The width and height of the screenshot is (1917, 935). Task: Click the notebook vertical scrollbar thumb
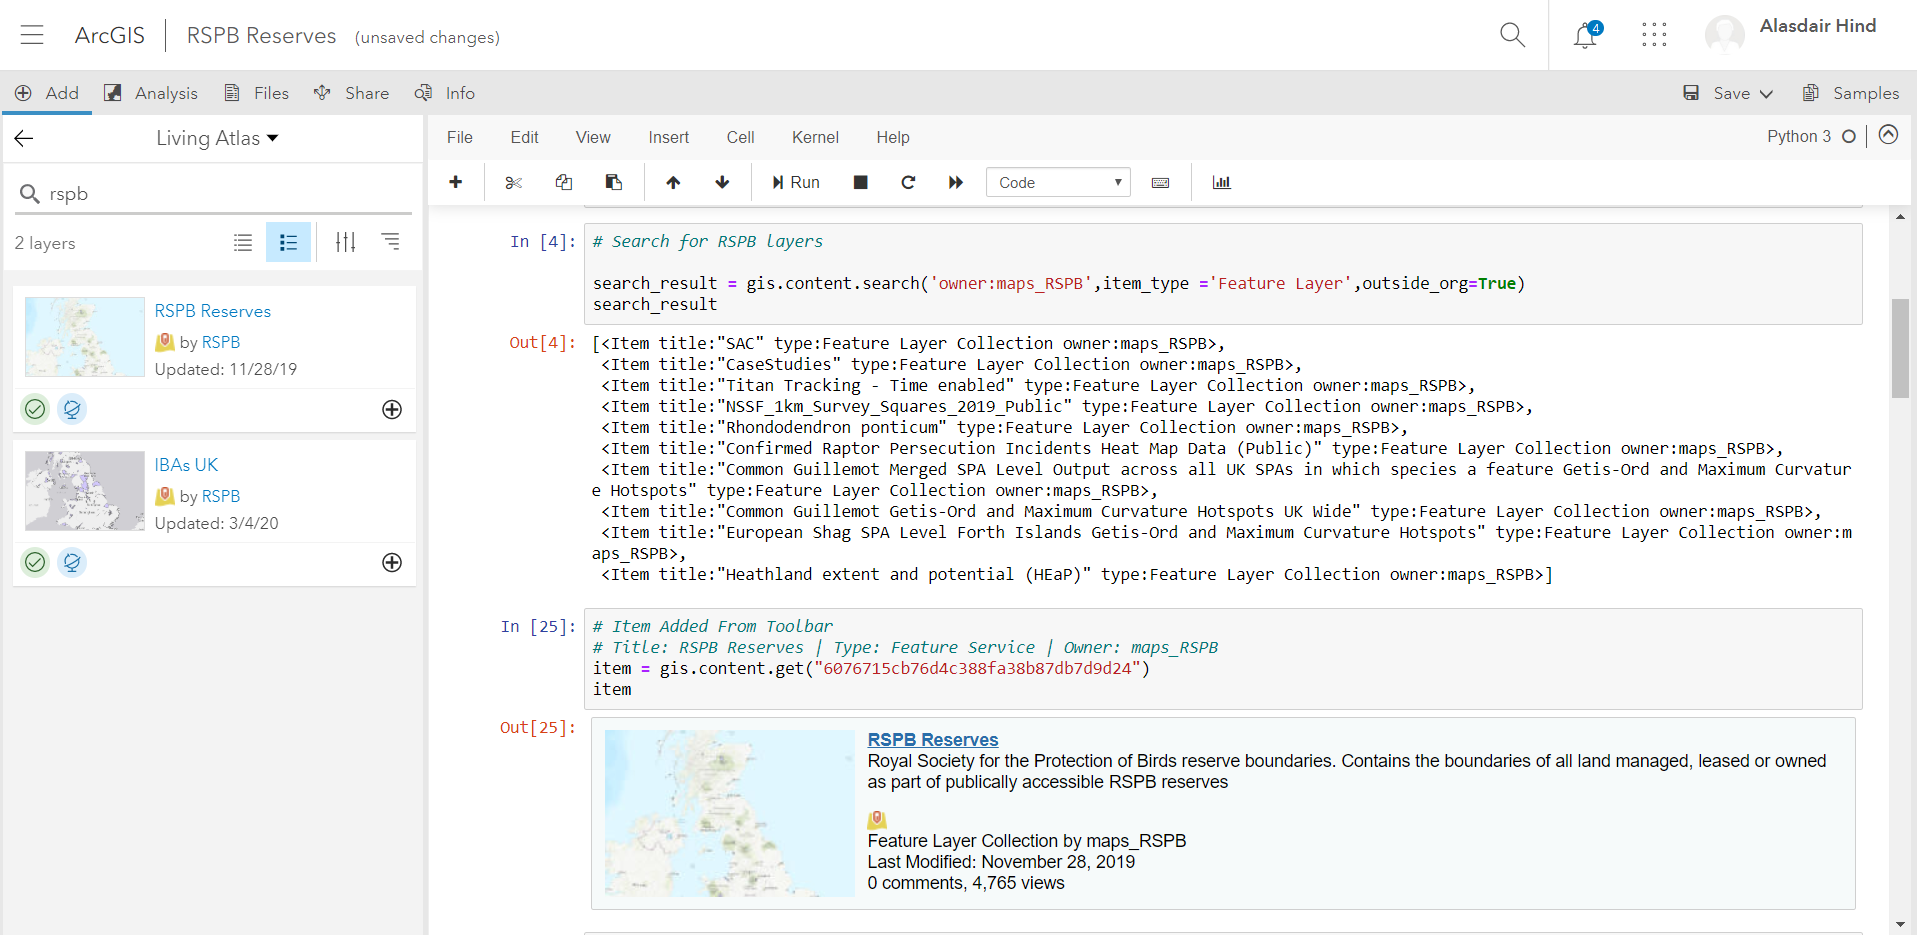[1900, 348]
